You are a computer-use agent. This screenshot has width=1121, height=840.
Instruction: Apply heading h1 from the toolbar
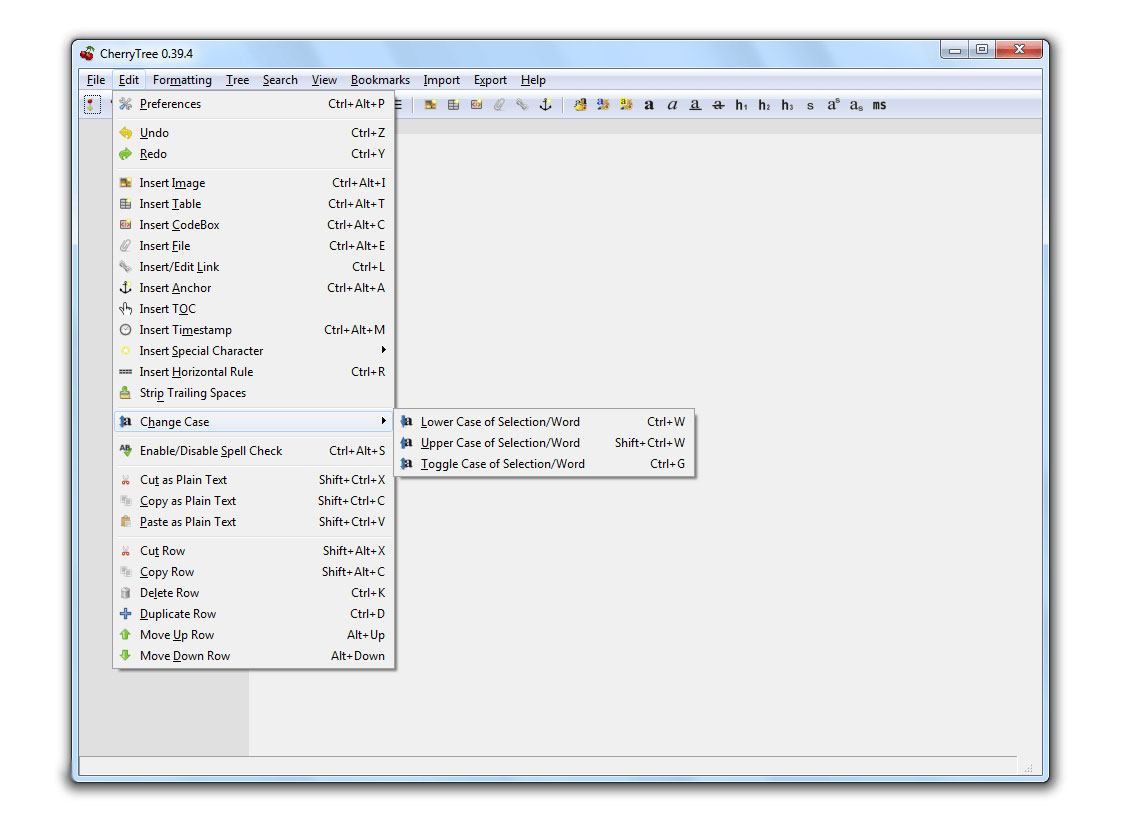point(741,105)
